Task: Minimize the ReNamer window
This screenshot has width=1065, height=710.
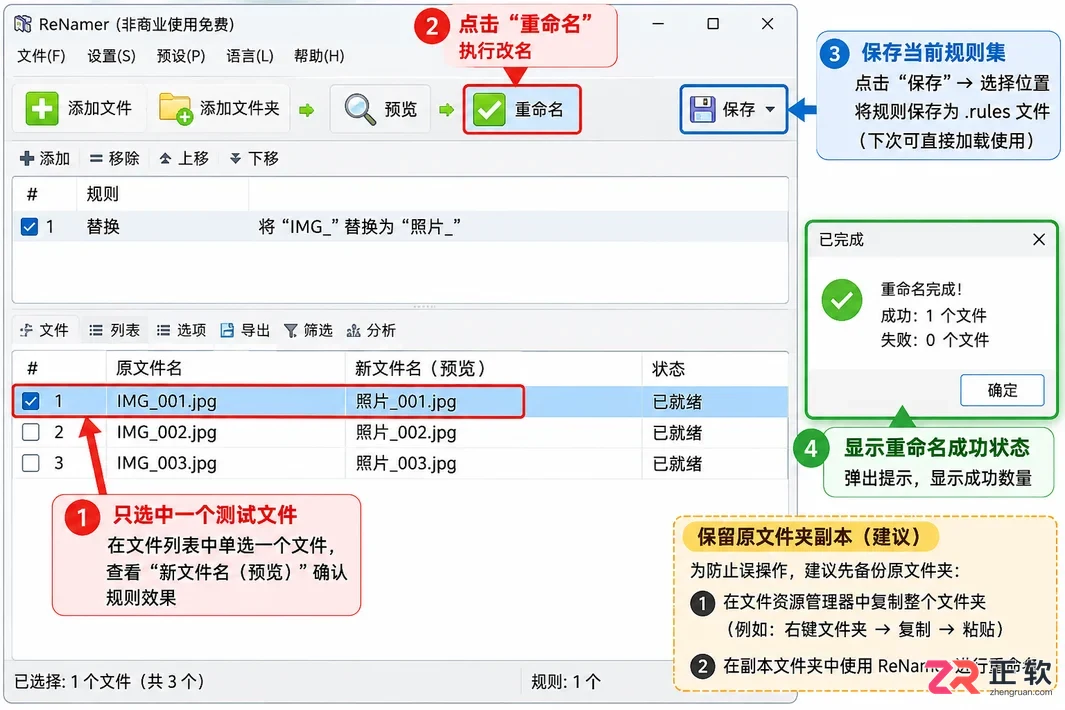Action: [x=657, y=24]
